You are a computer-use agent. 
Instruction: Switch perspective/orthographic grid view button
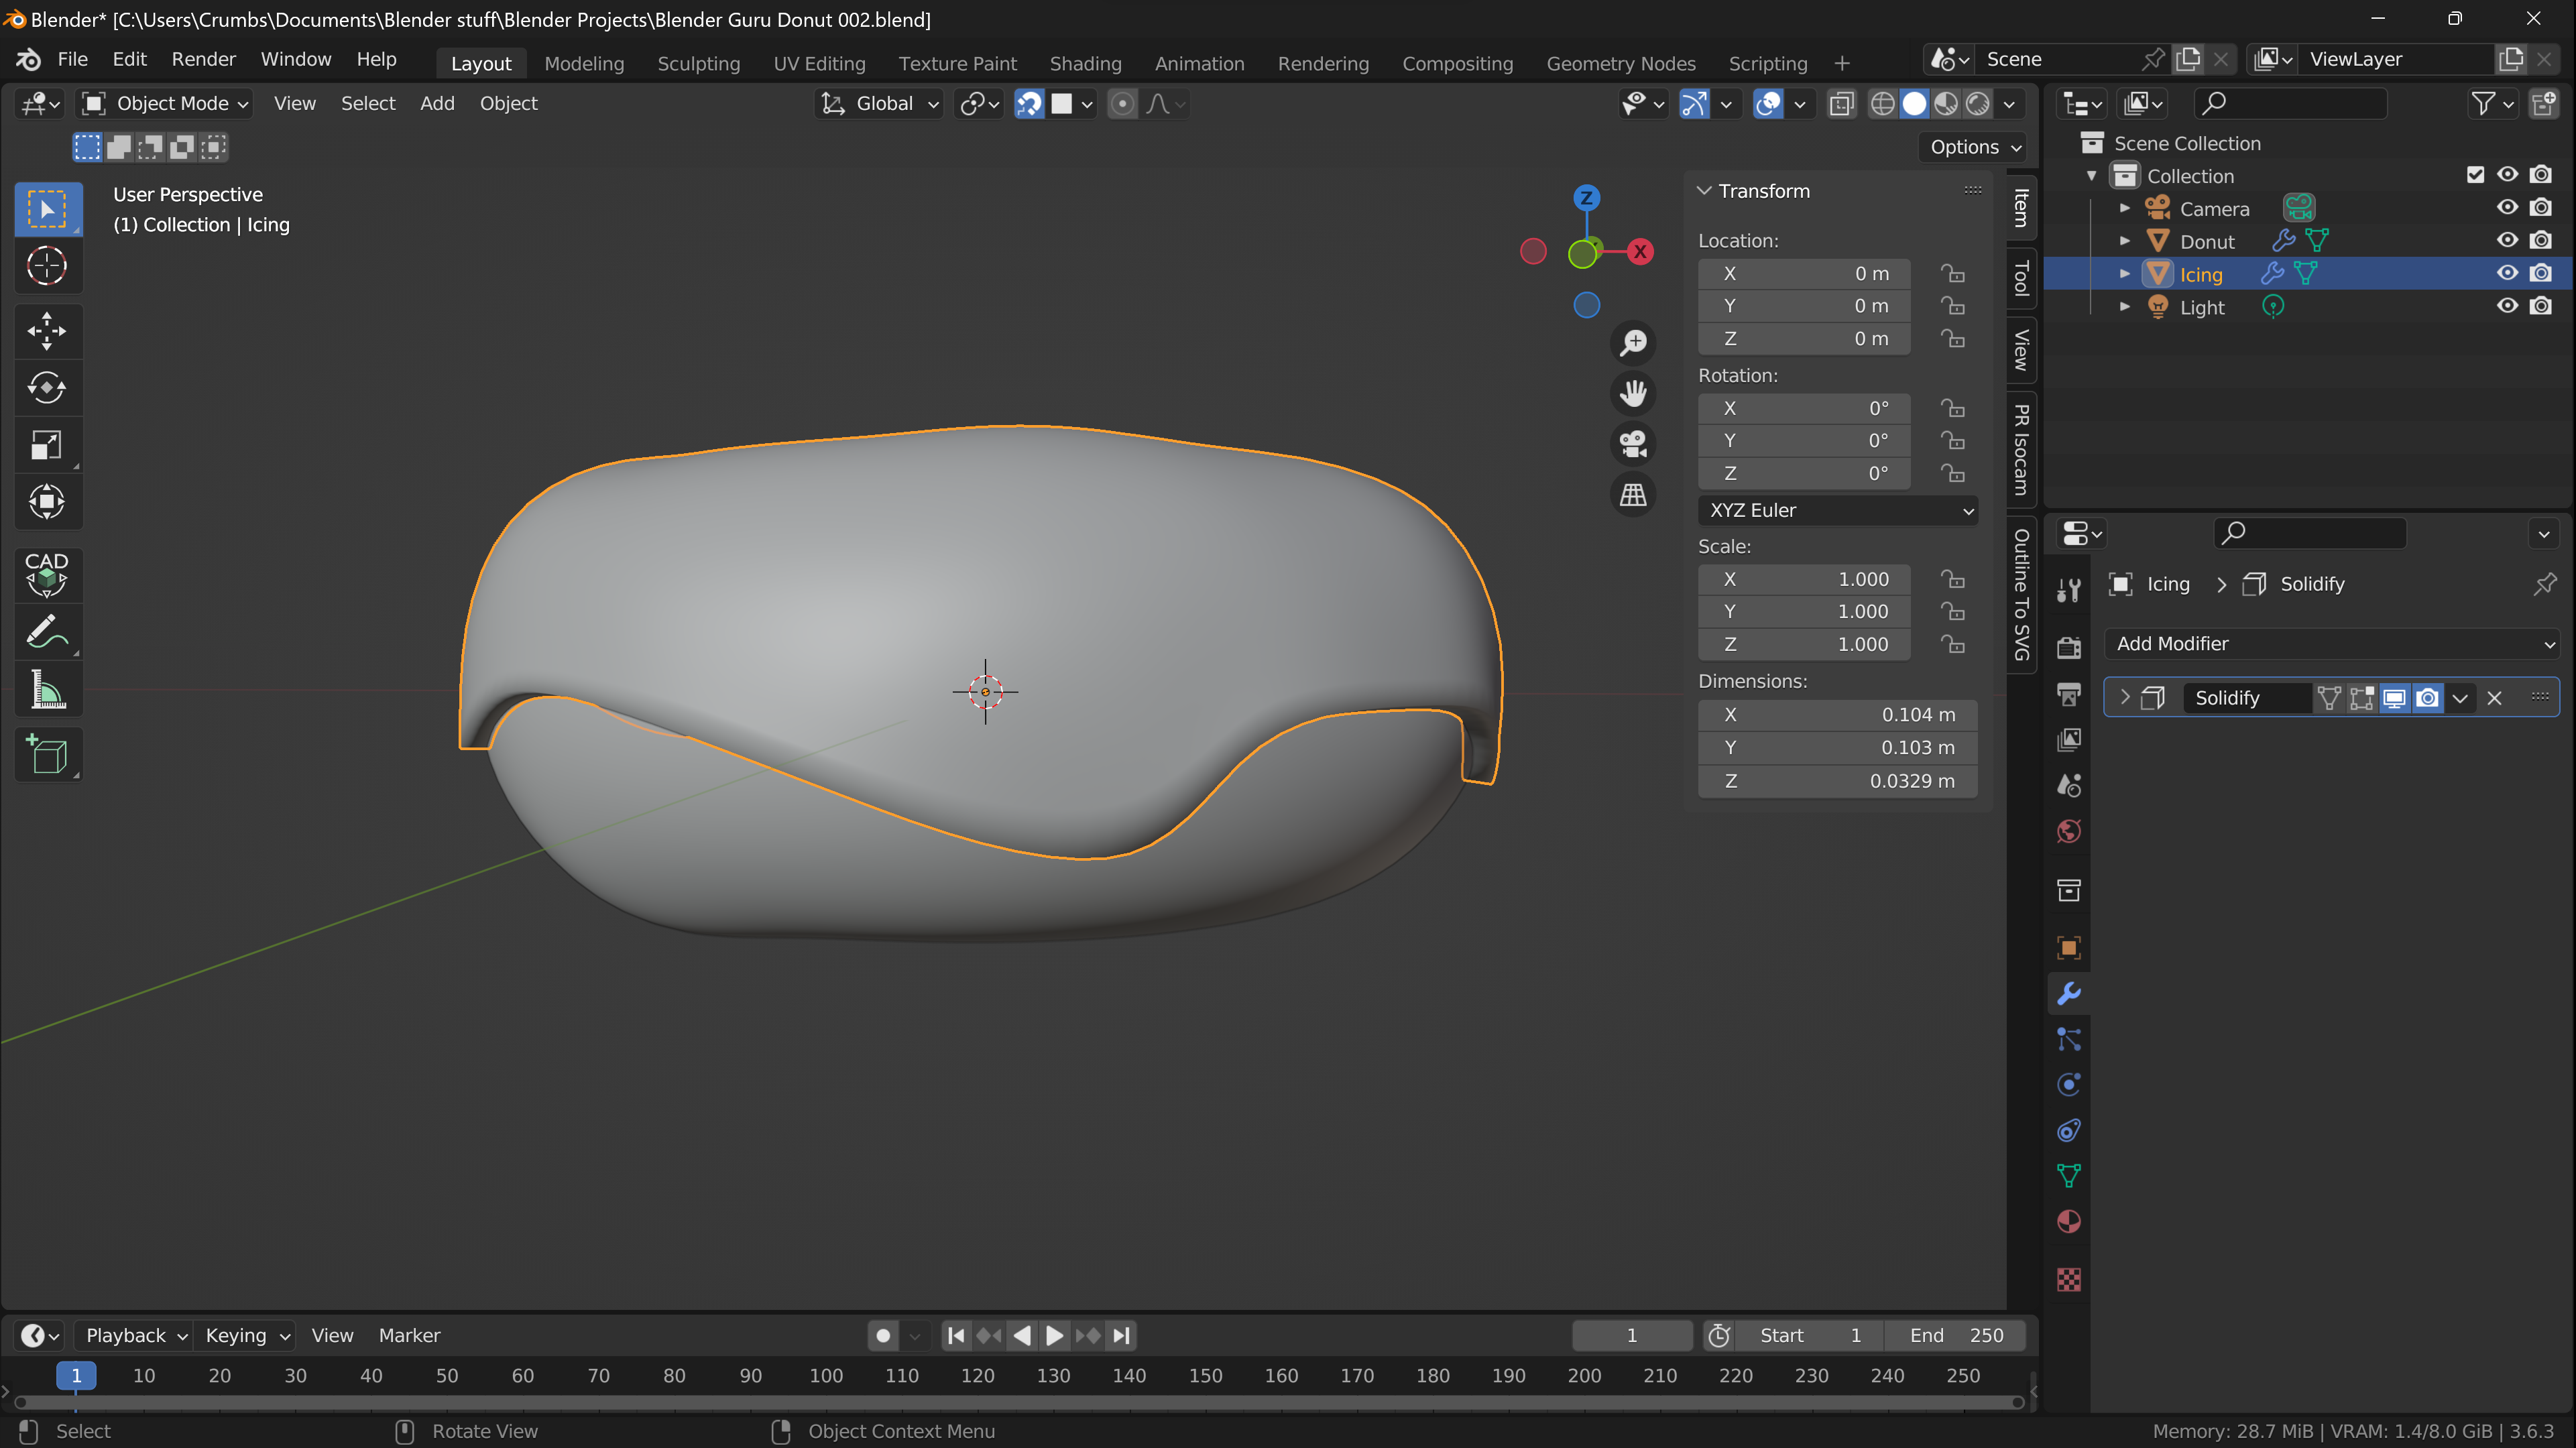[1633, 495]
